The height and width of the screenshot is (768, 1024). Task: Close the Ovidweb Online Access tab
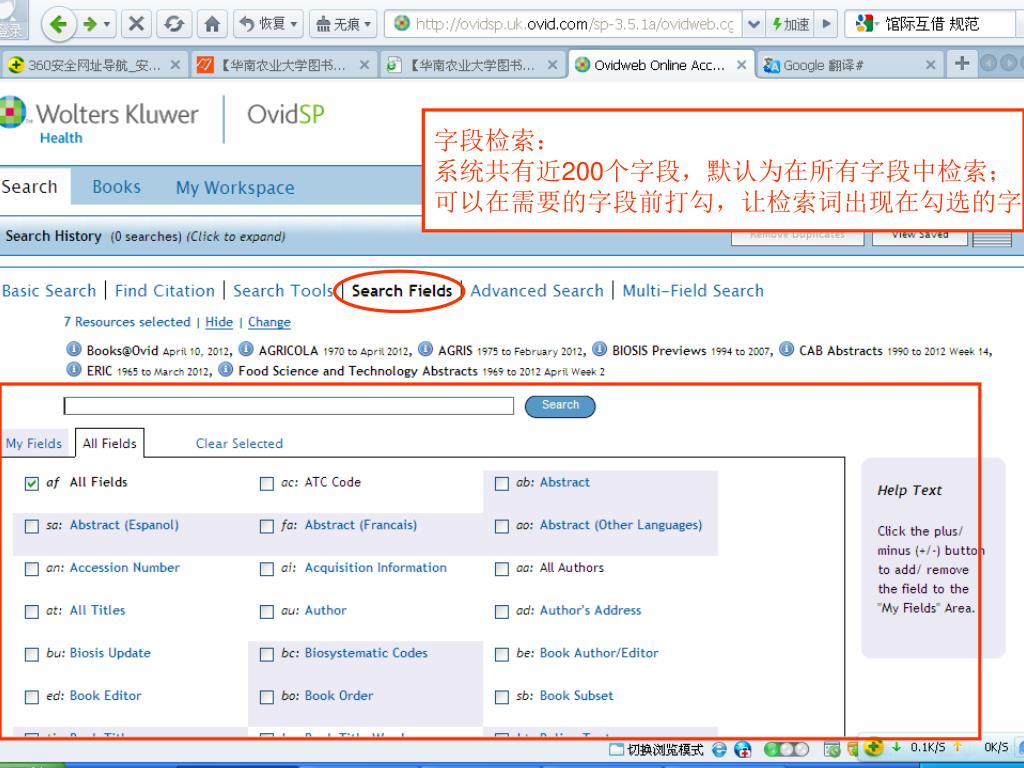[741, 65]
